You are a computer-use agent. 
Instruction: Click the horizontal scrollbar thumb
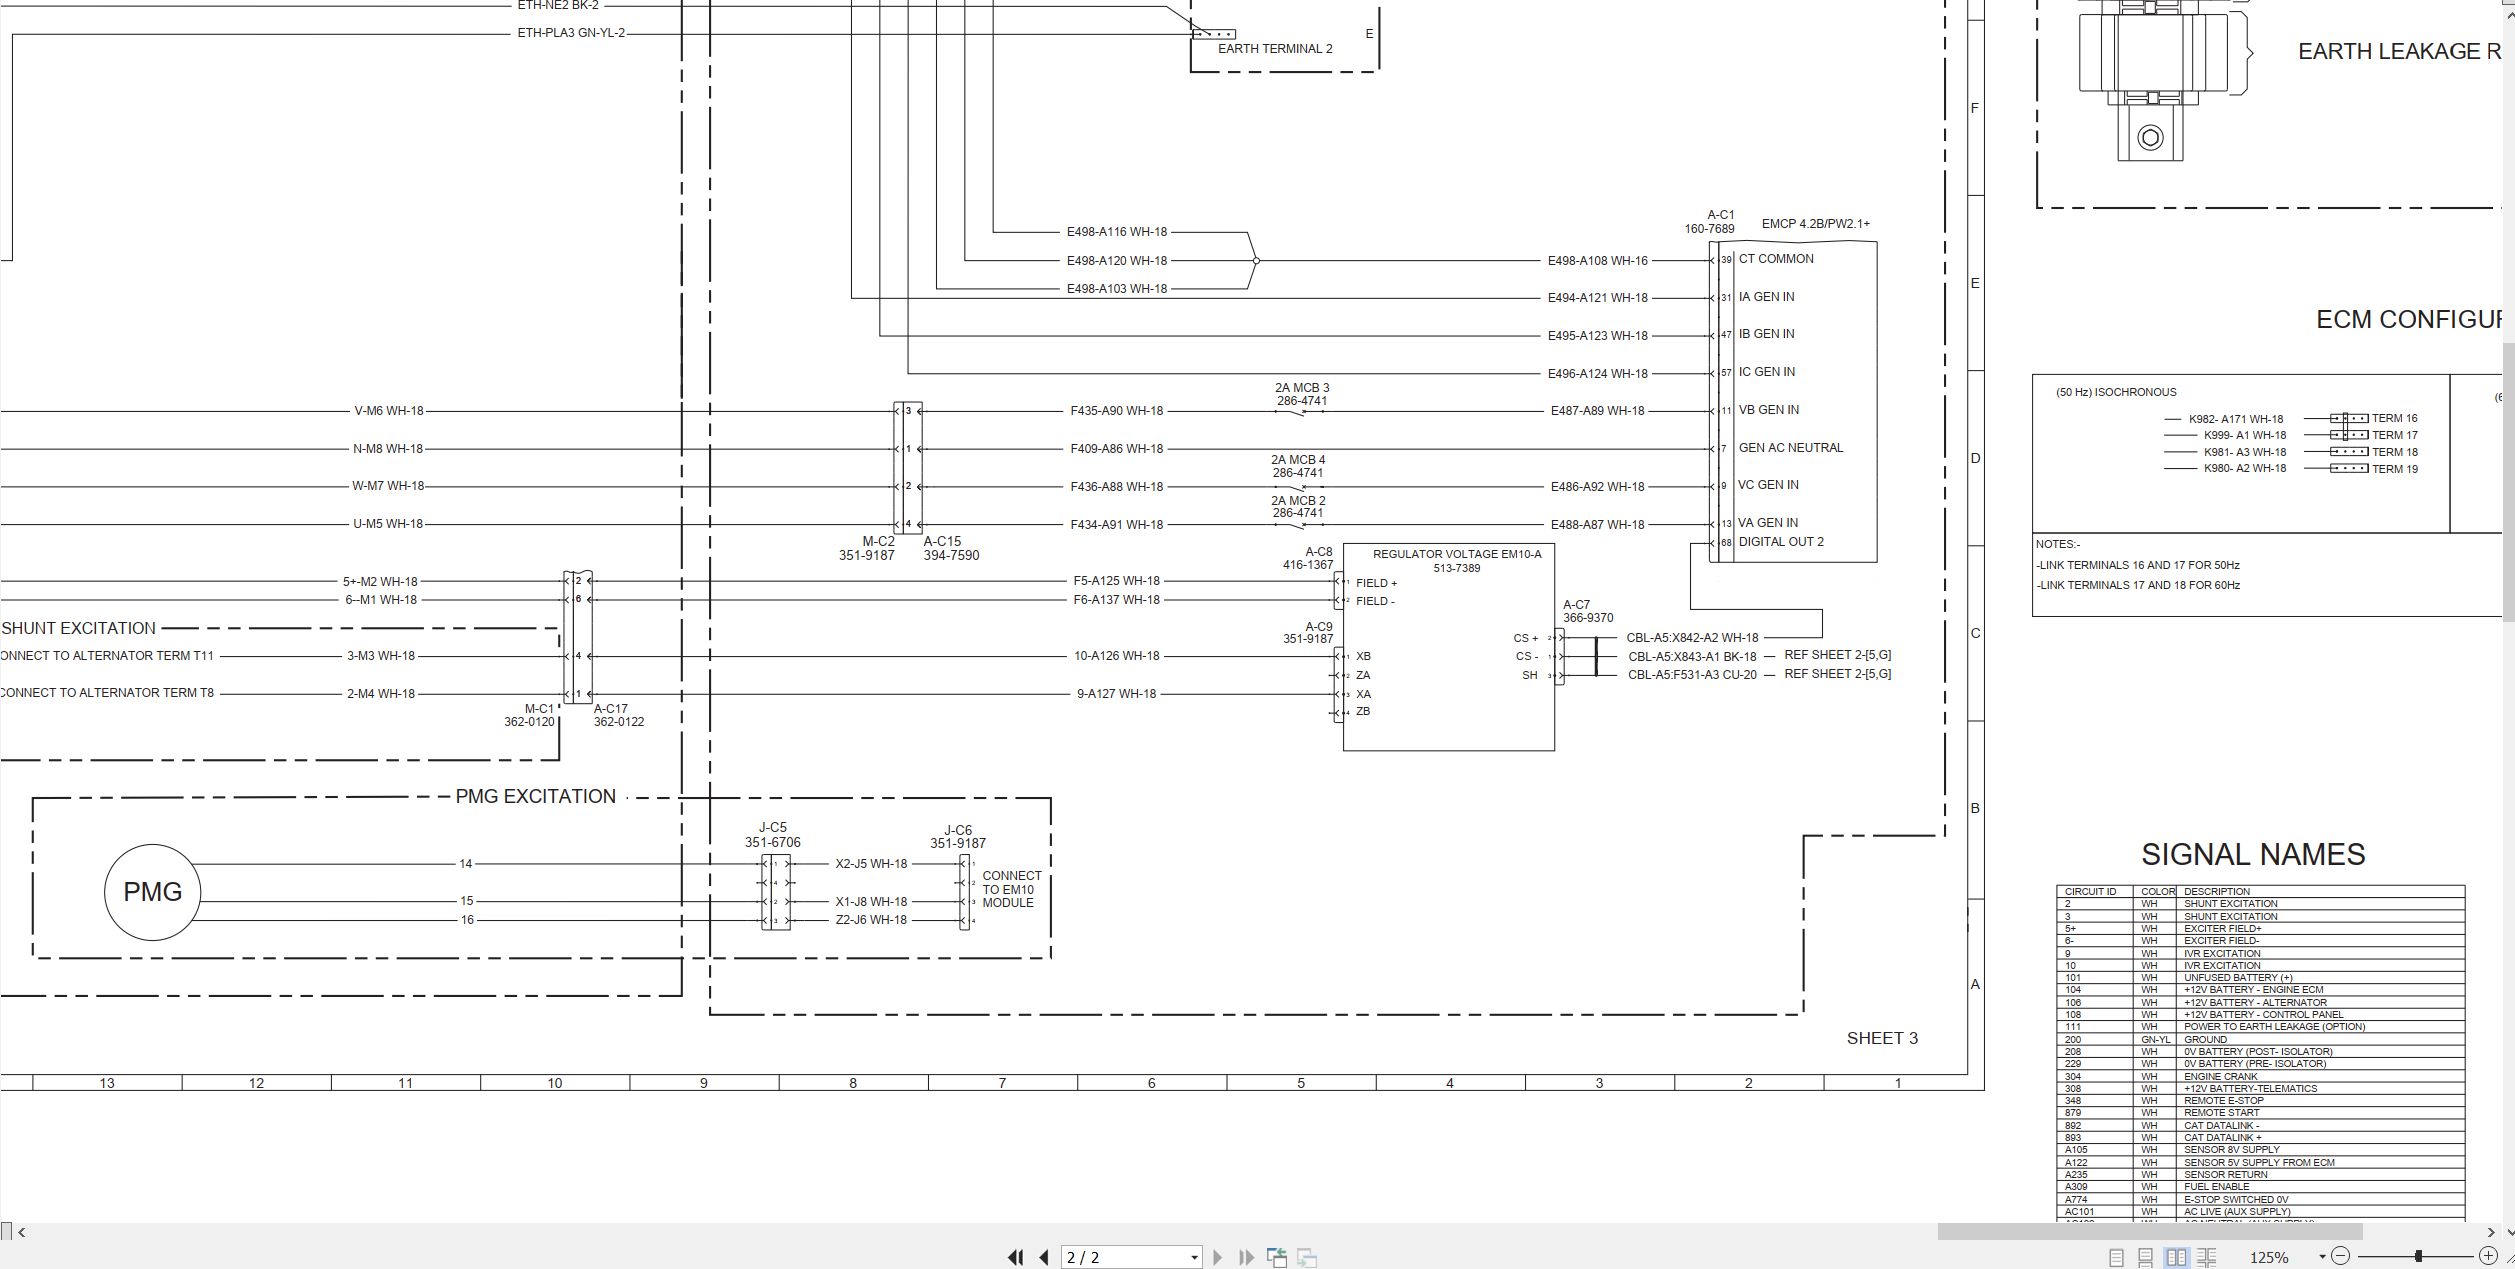(2150, 1232)
